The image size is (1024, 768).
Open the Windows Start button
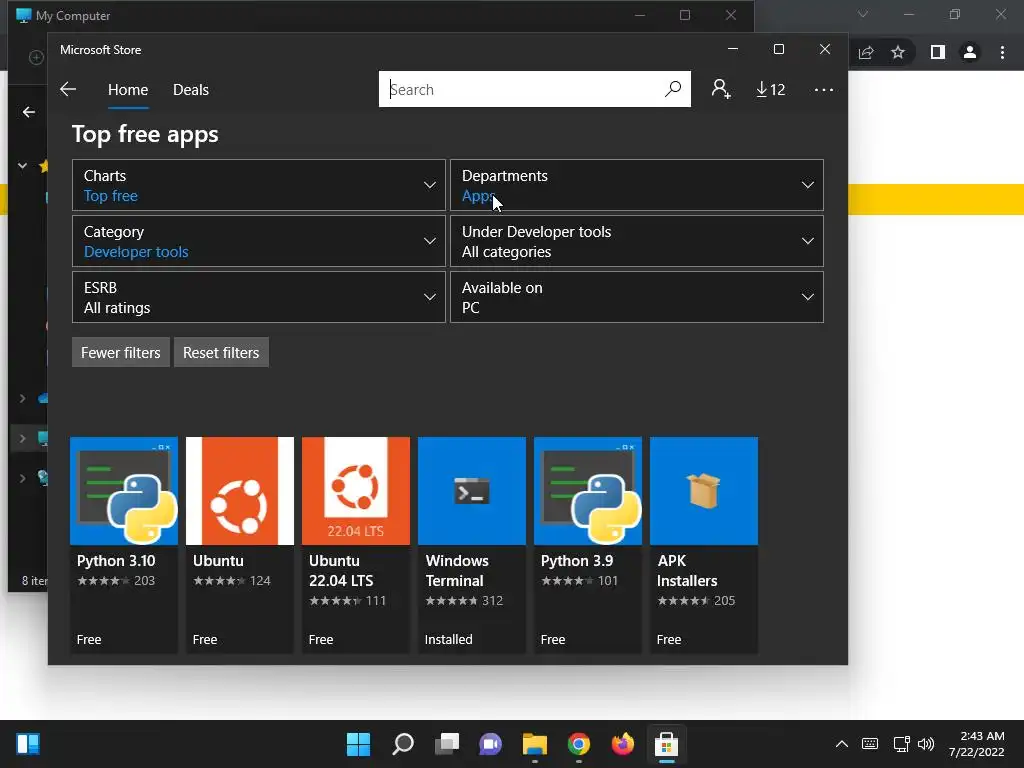coord(358,744)
